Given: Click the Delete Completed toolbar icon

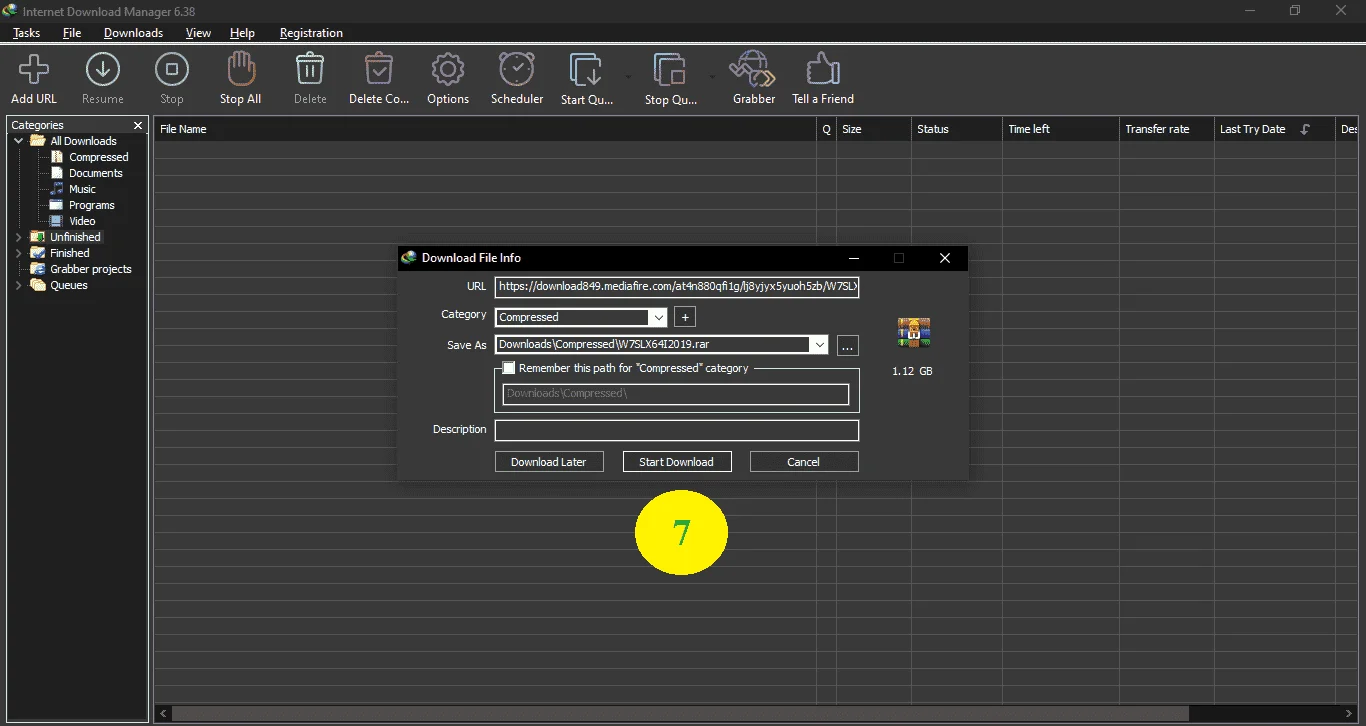Looking at the screenshot, I should 379,69.
